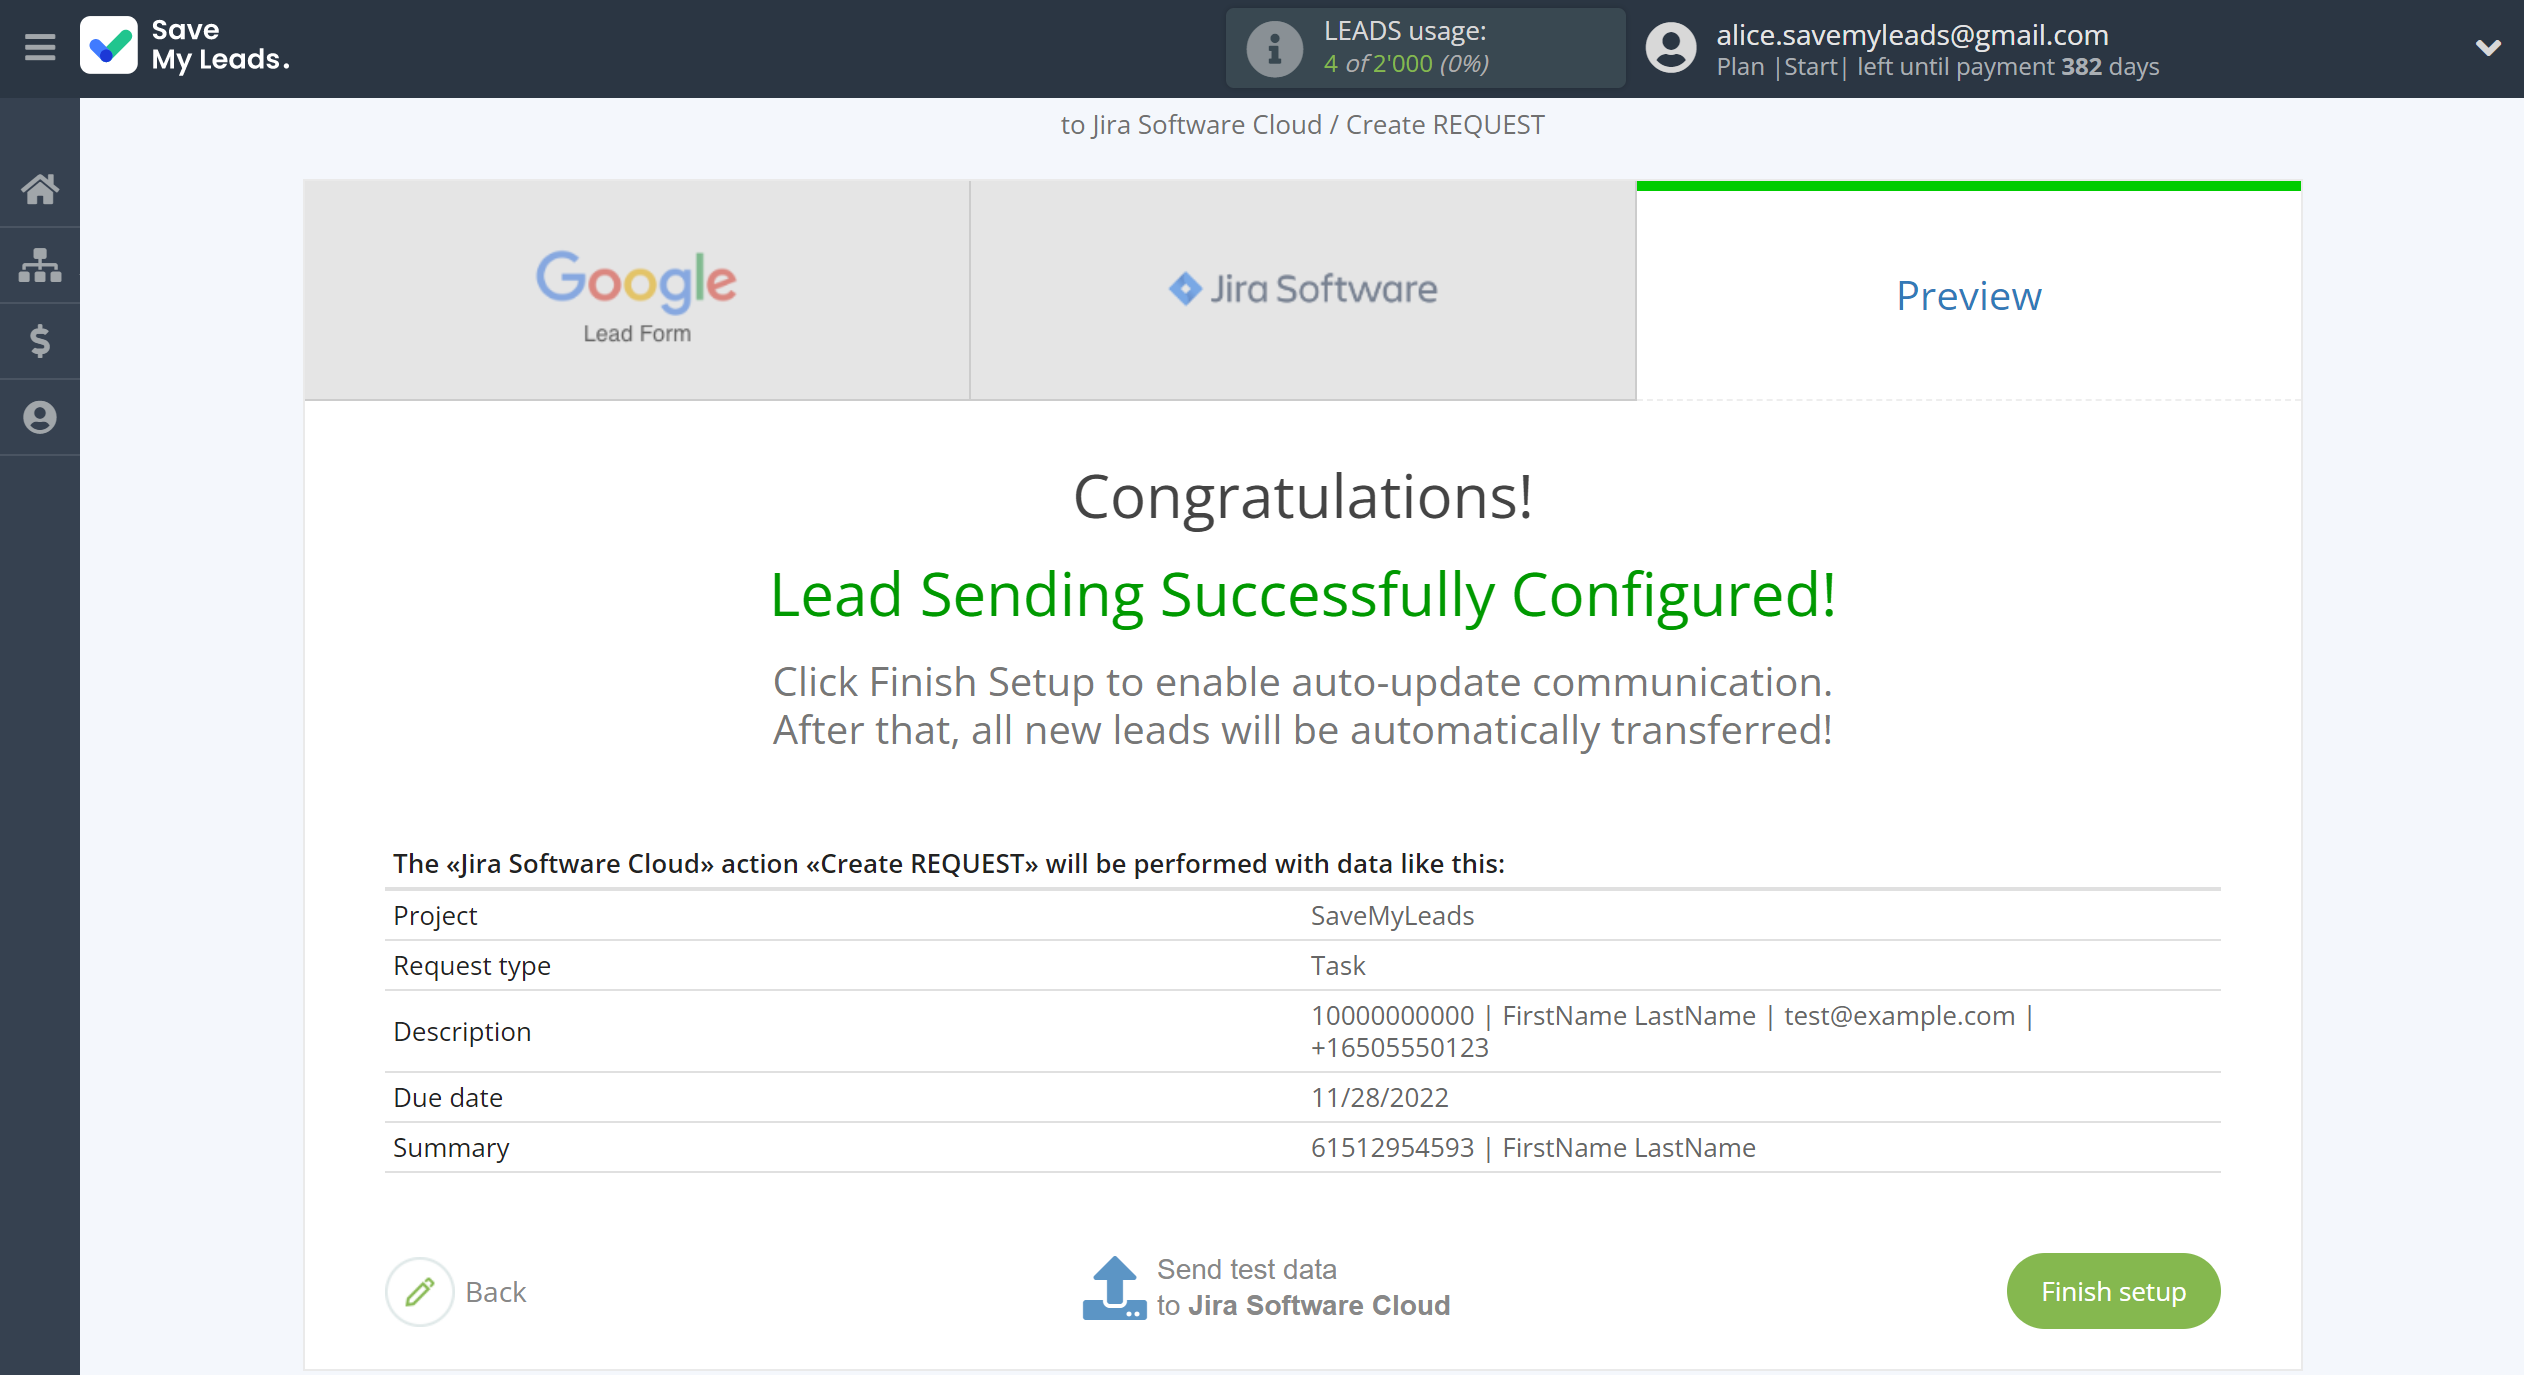
Task: Click the Jira Software Cloud / Create REQUEST heading
Action: pos(1302,124)
